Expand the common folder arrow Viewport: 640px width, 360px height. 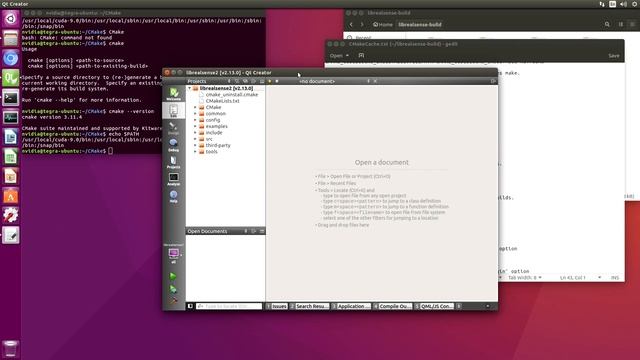[x=196, y=113]
